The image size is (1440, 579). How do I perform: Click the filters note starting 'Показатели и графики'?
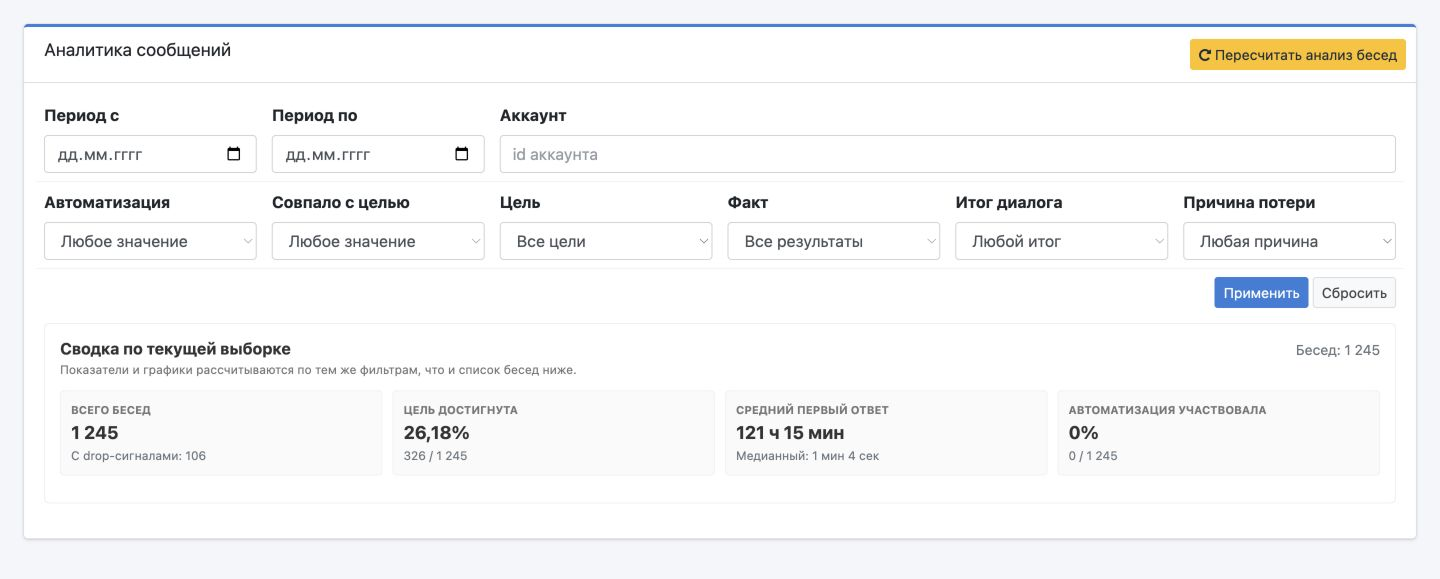pyautogui.click(x=318, y=370)
